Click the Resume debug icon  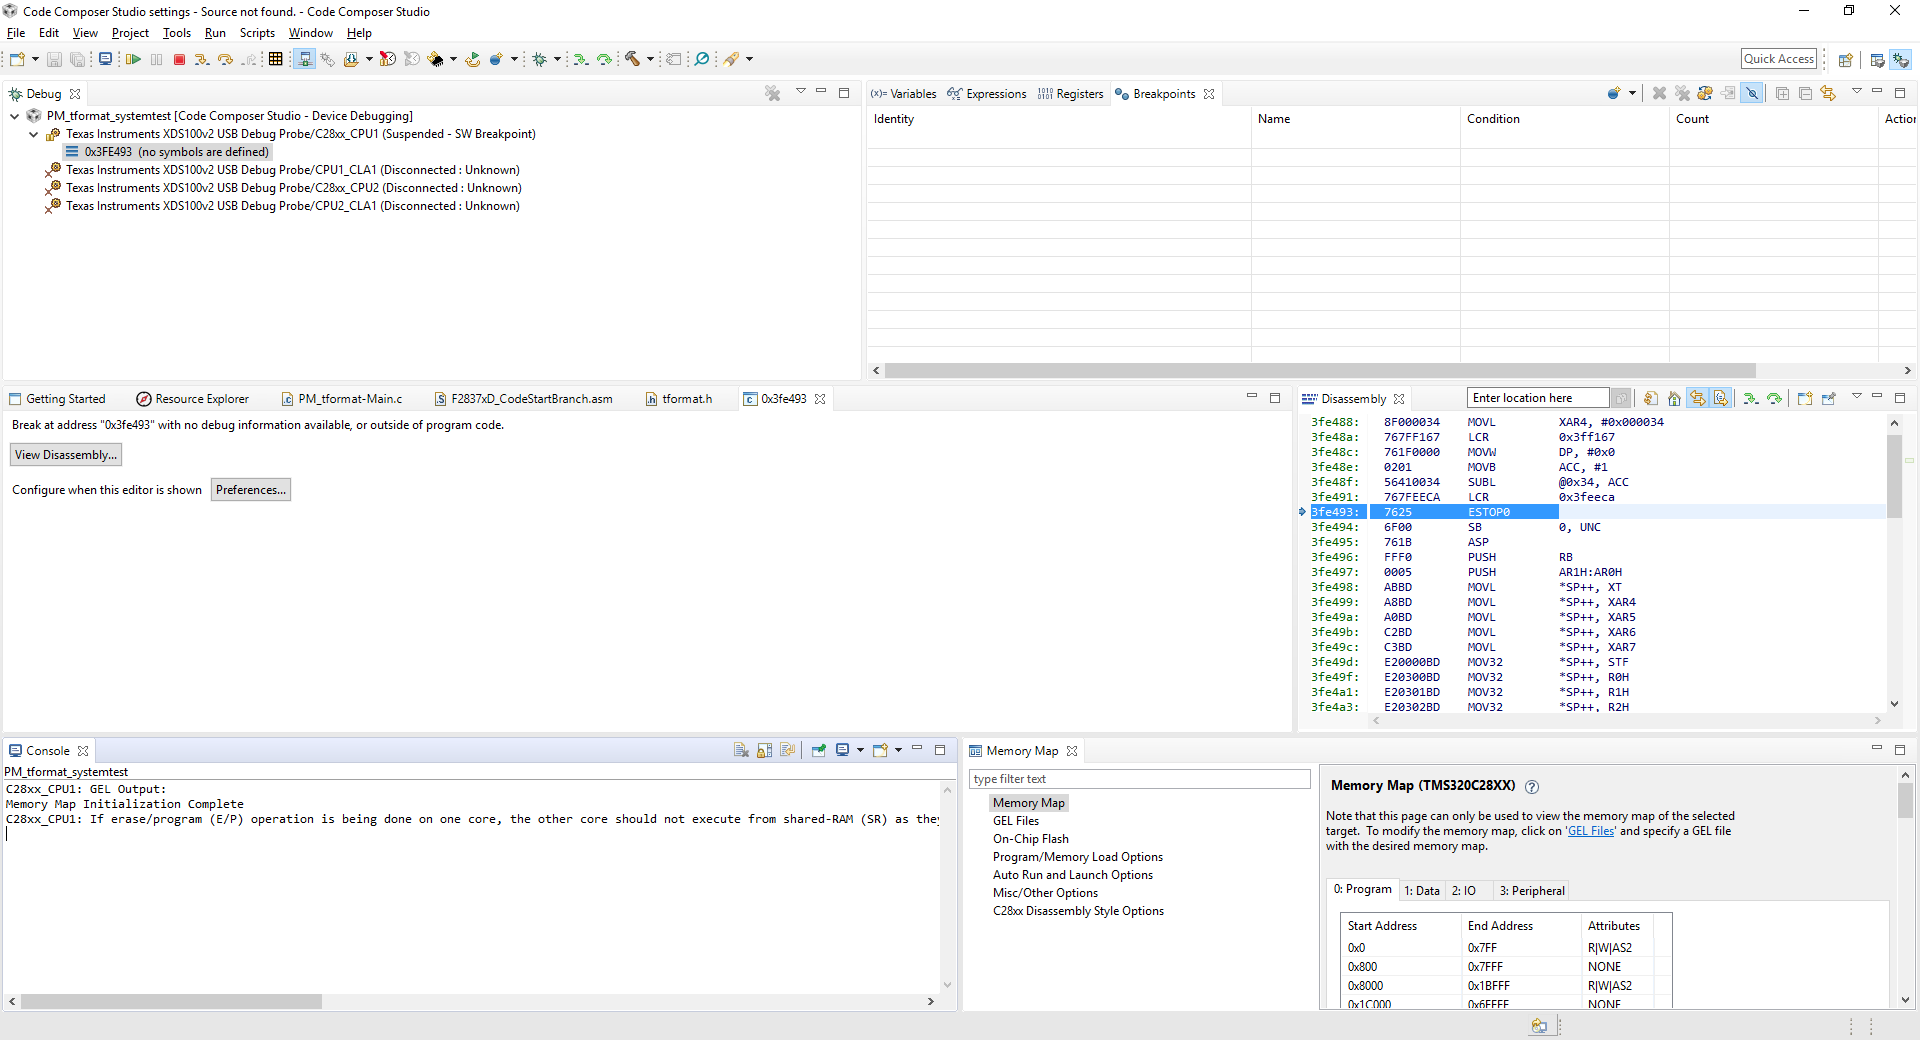click(x=133, y=60)
